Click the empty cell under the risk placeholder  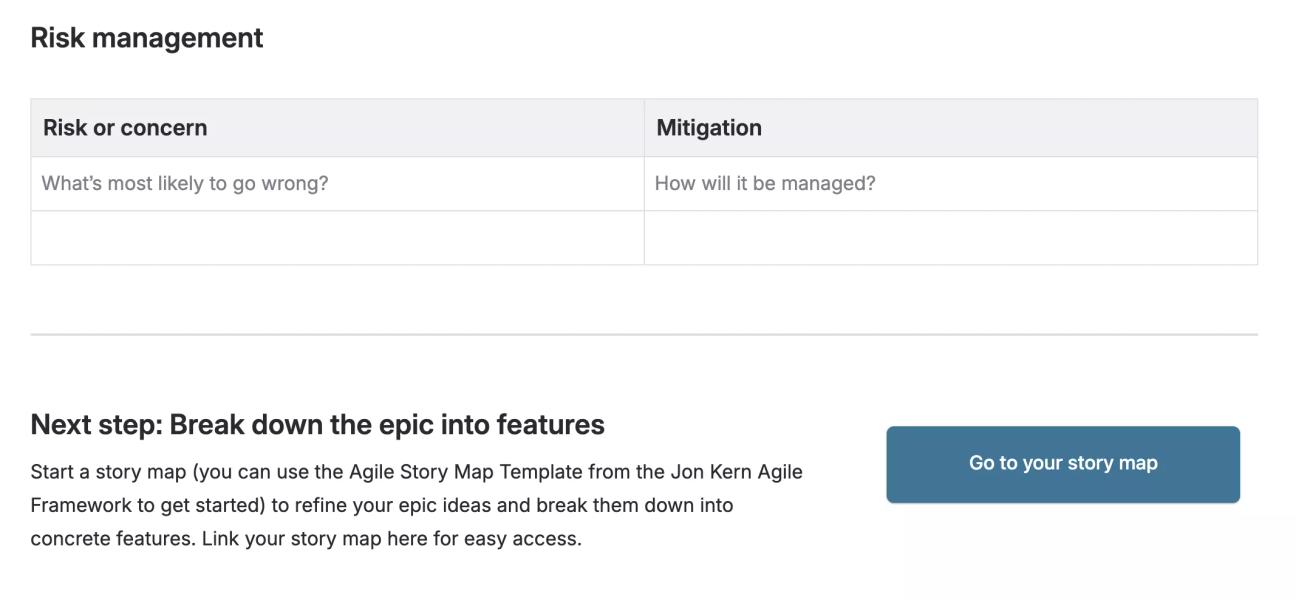pos(338,236)
